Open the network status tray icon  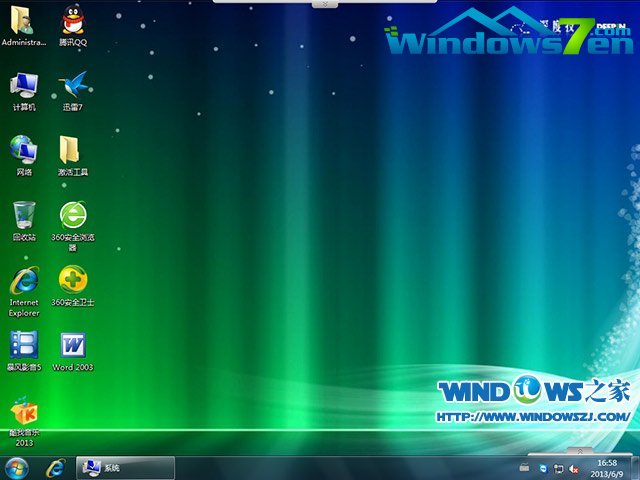point(558,469)
